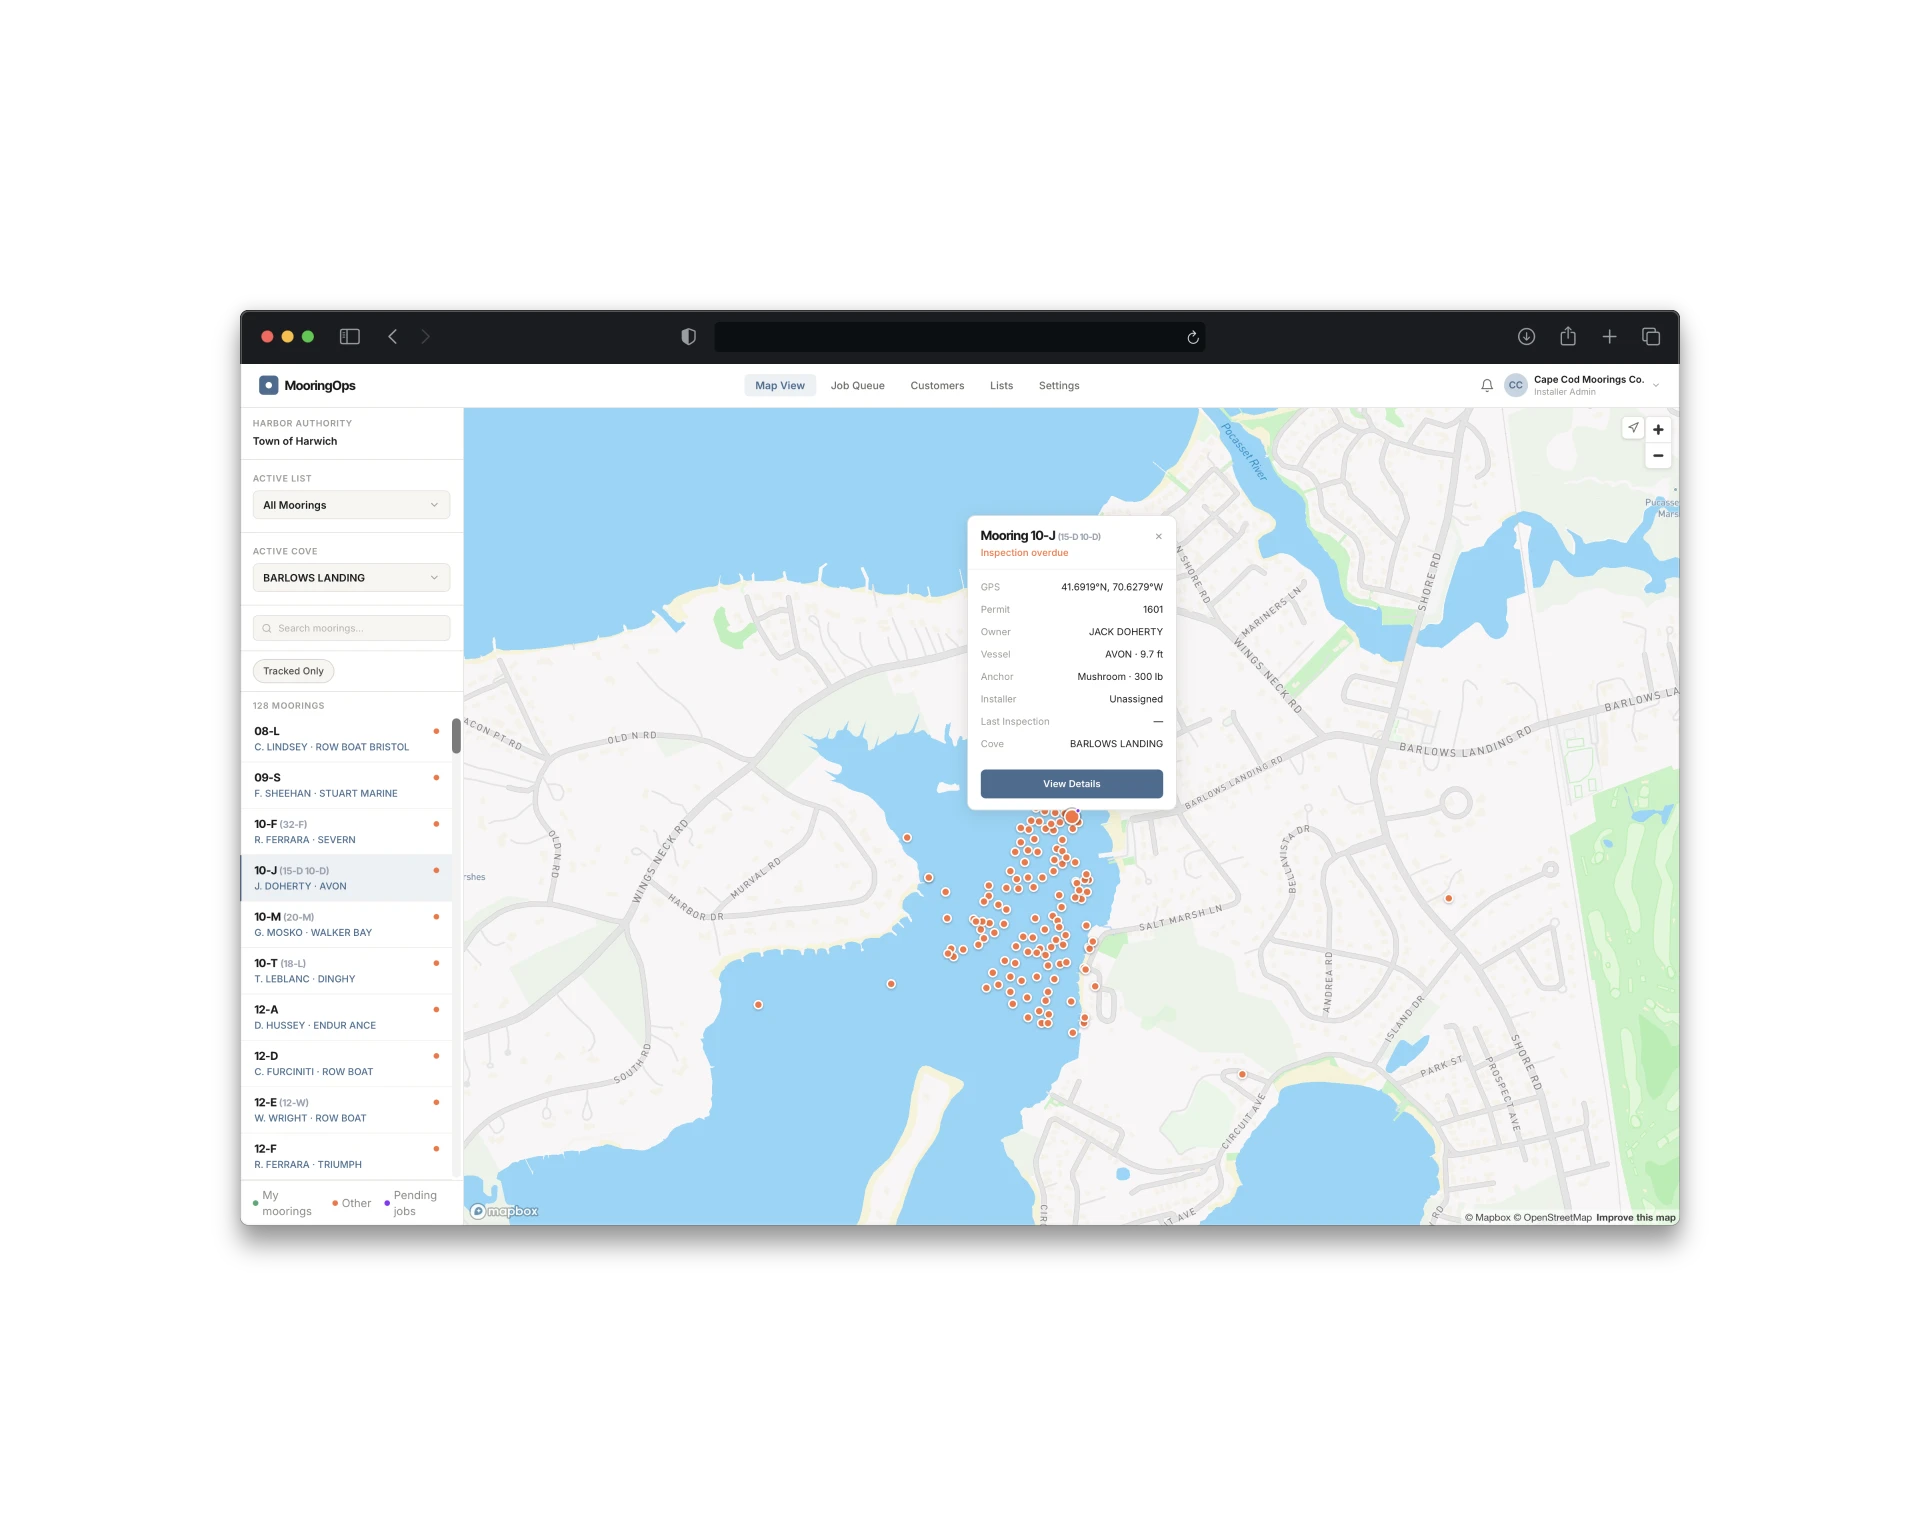This screenshot has height=1536, width=1920.
Task: Select mooring 10-M G. MOSKO row
Action: pyautogui.click(x=346, y=924)
